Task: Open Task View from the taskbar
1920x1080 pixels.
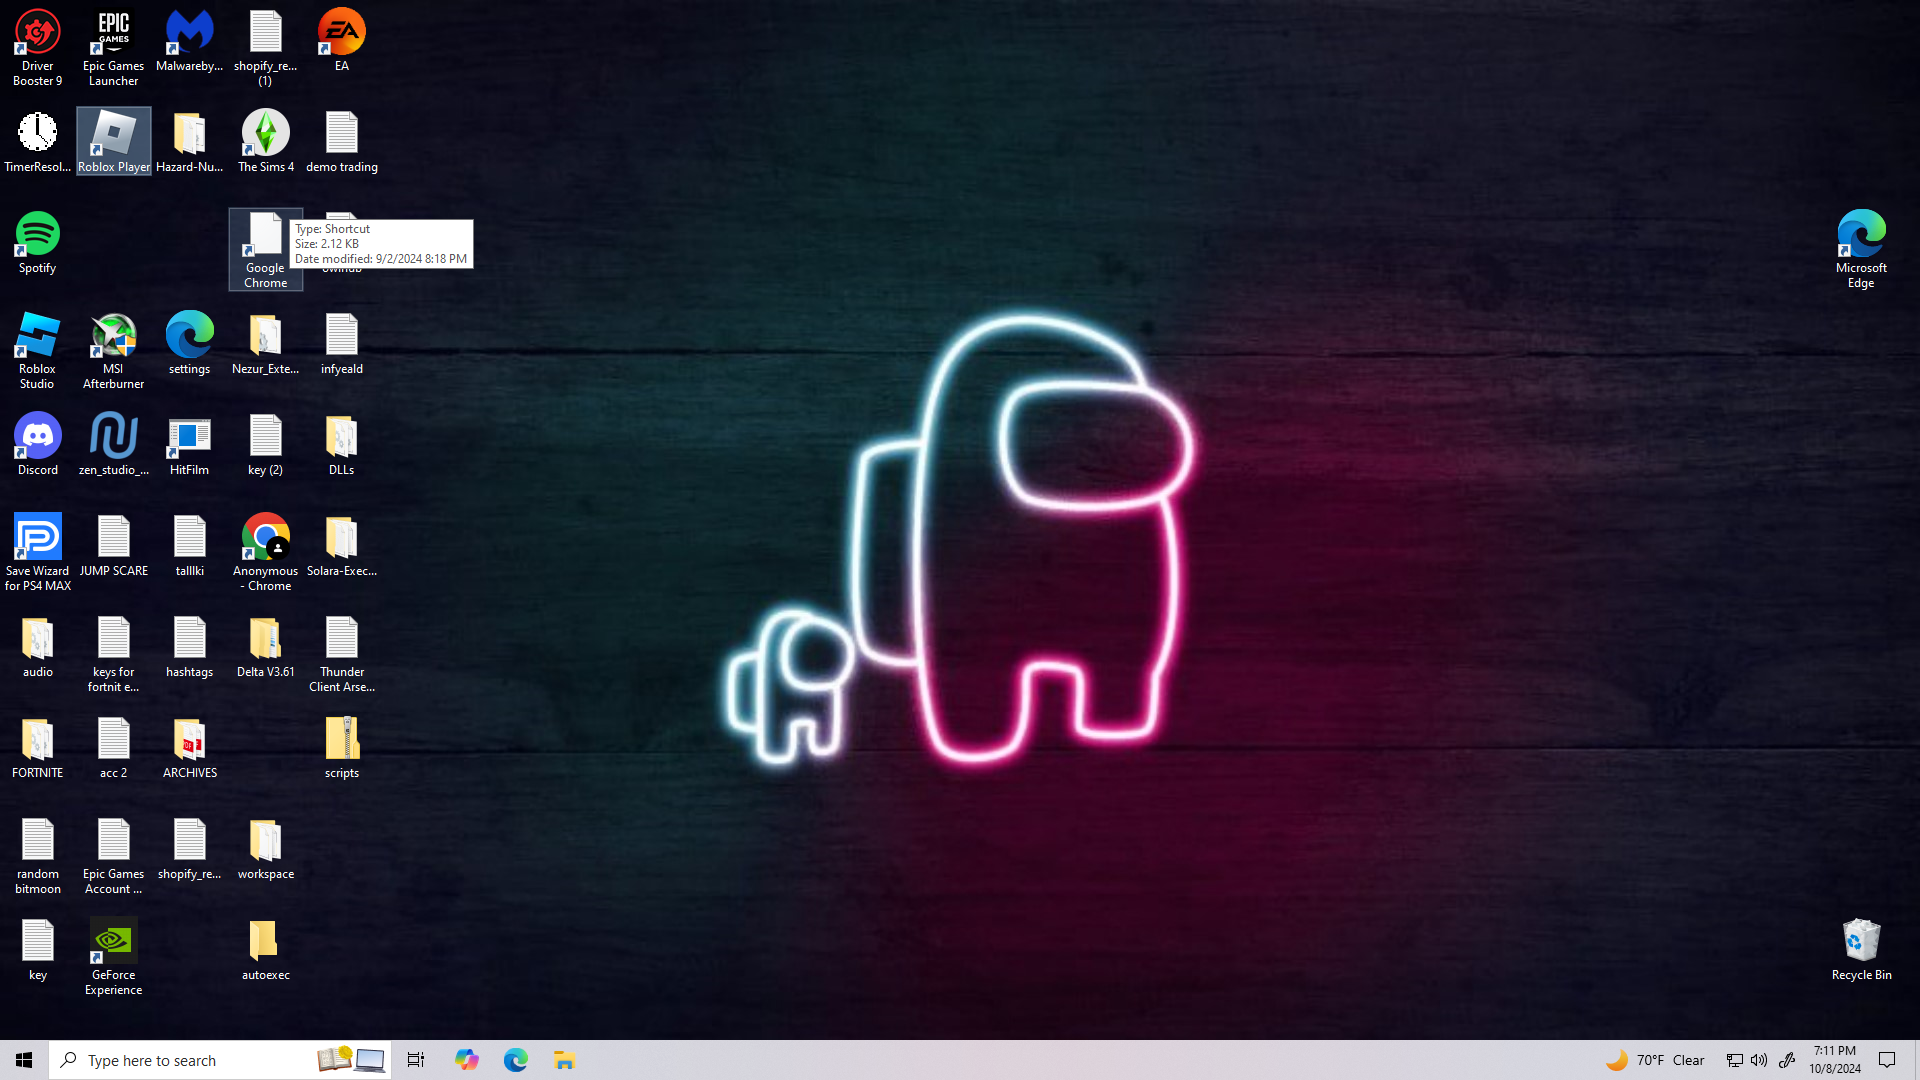Action: (x=416, y=1060)
